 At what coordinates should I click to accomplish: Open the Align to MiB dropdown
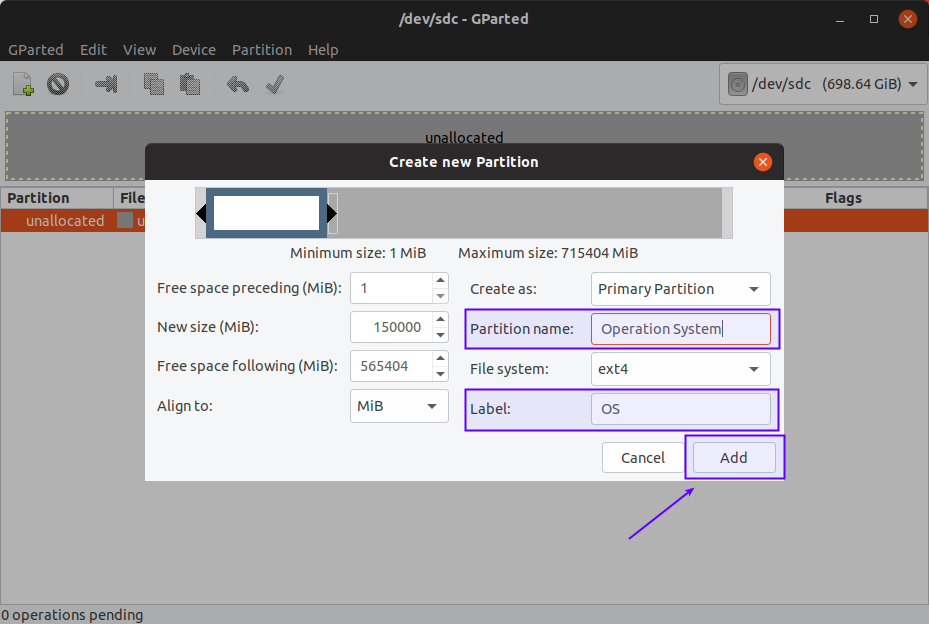(398, 407)
